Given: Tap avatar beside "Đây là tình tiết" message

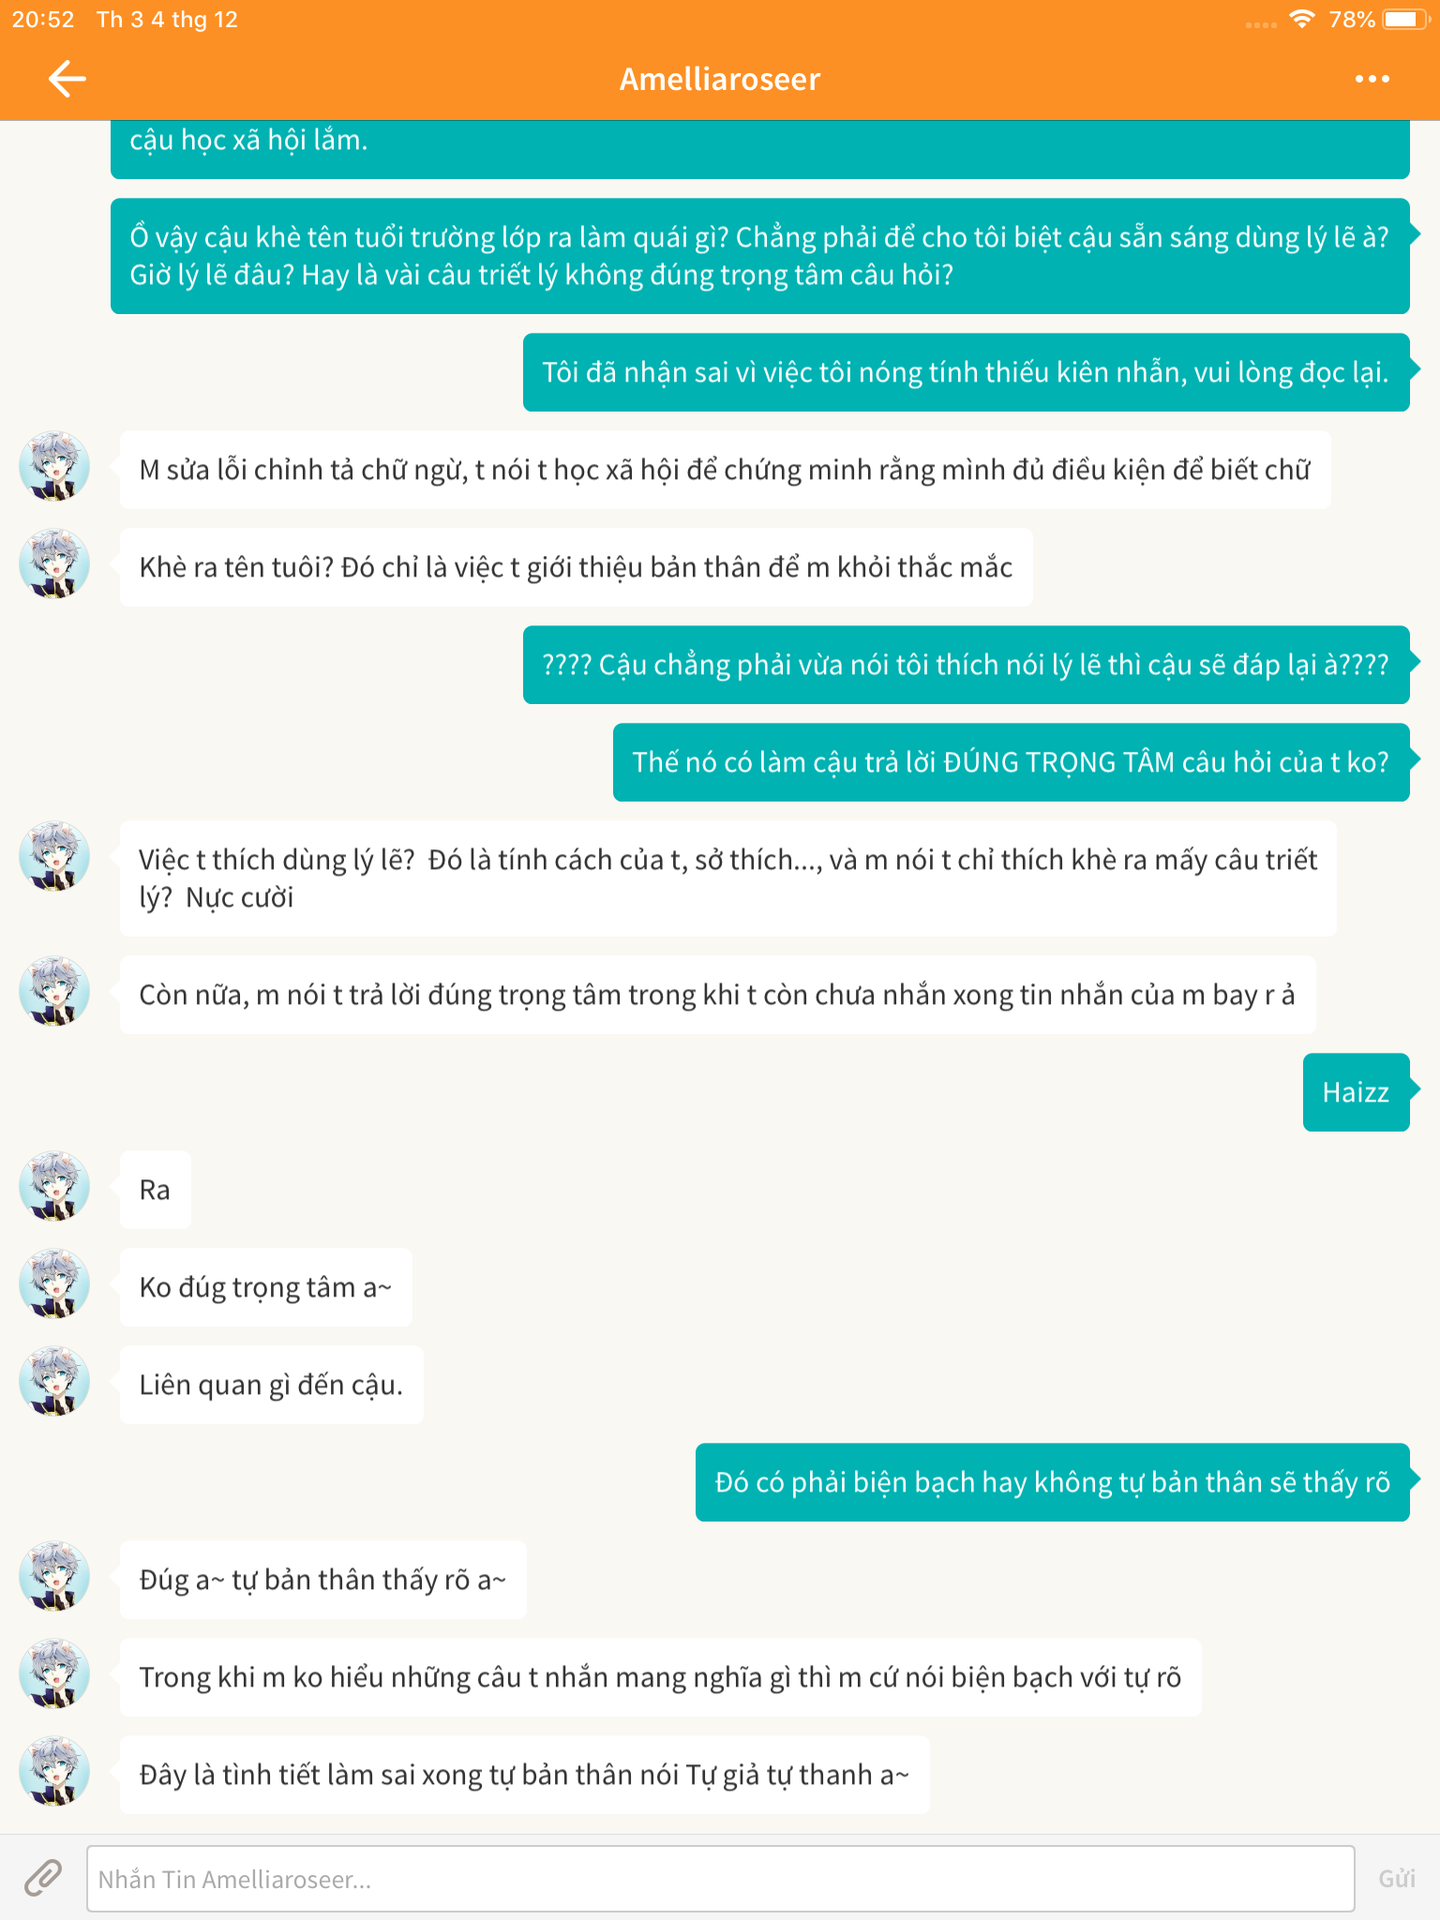Looking at the screenshot, I should coord(55,1772).
